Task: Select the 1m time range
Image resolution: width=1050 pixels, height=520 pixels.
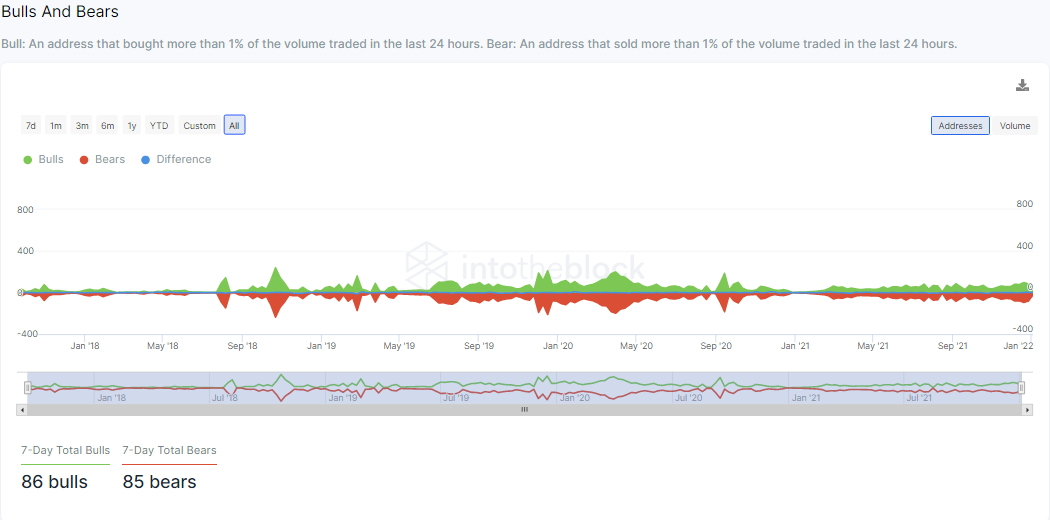Action: click(x=56, y=125)
